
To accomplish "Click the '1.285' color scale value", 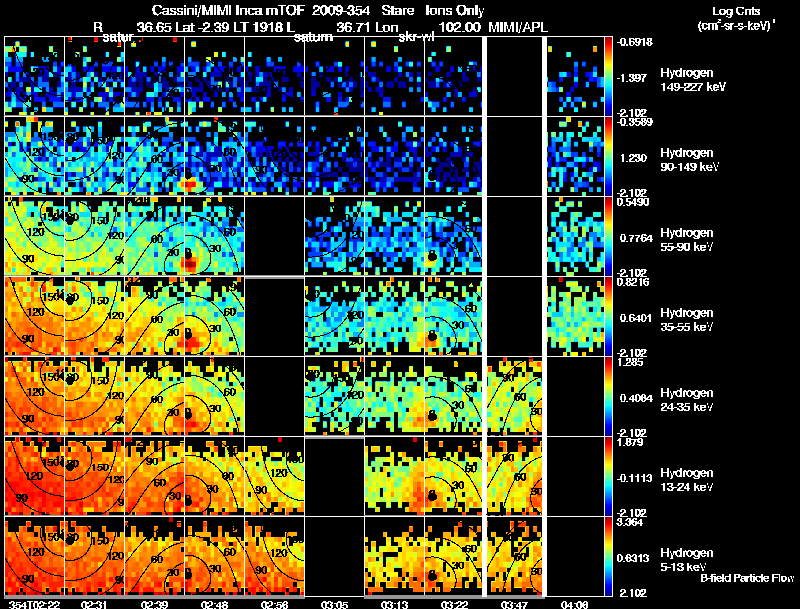I will (630, 362).
